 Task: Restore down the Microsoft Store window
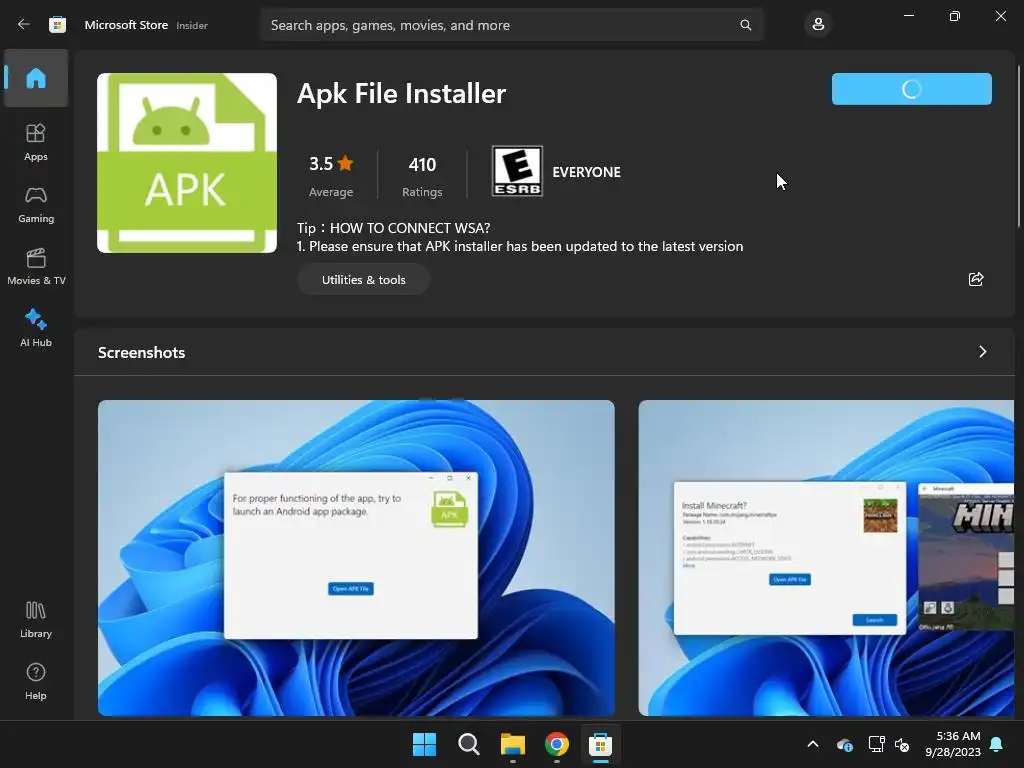point(955,16)
